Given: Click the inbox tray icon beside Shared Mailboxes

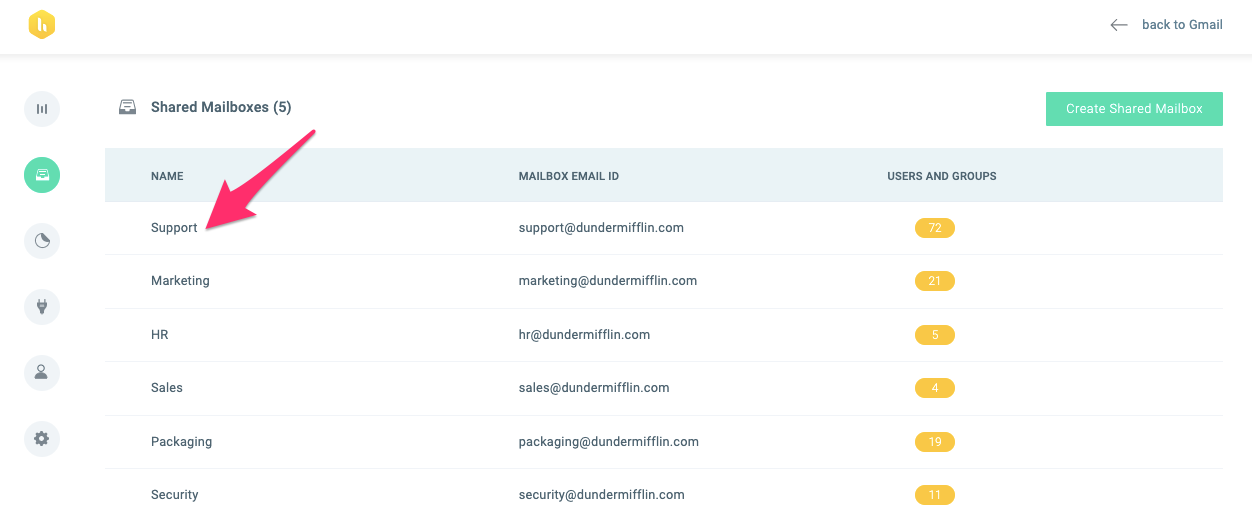Looking at the screenshot, I should [x=127, y=107].
